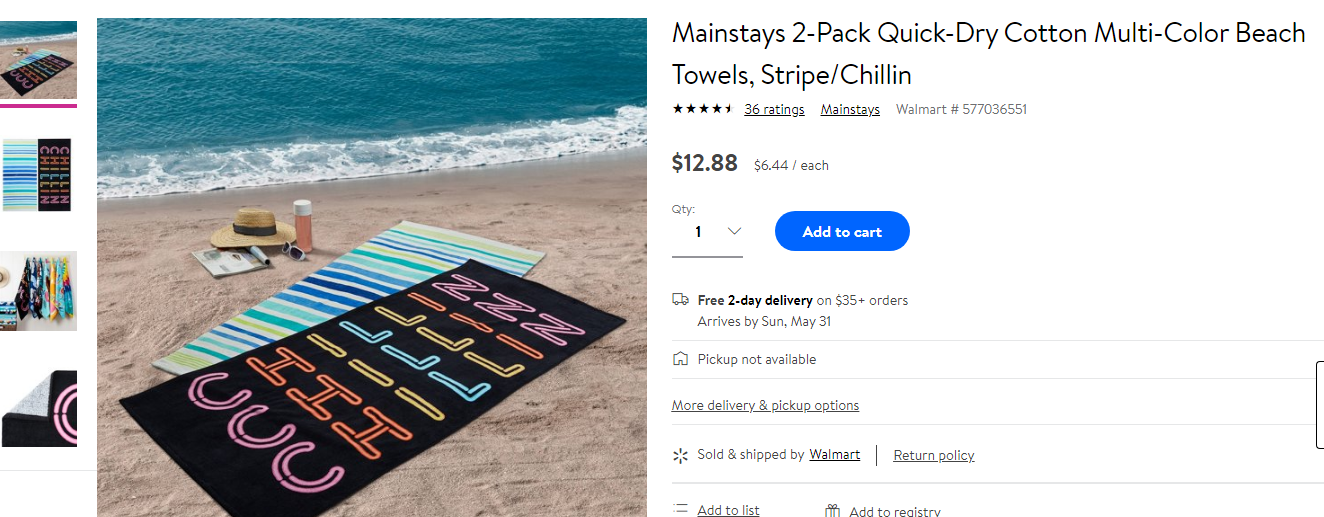Add the towels to cart
This screenshot has height=517, width=1324.
coord(842,231)
